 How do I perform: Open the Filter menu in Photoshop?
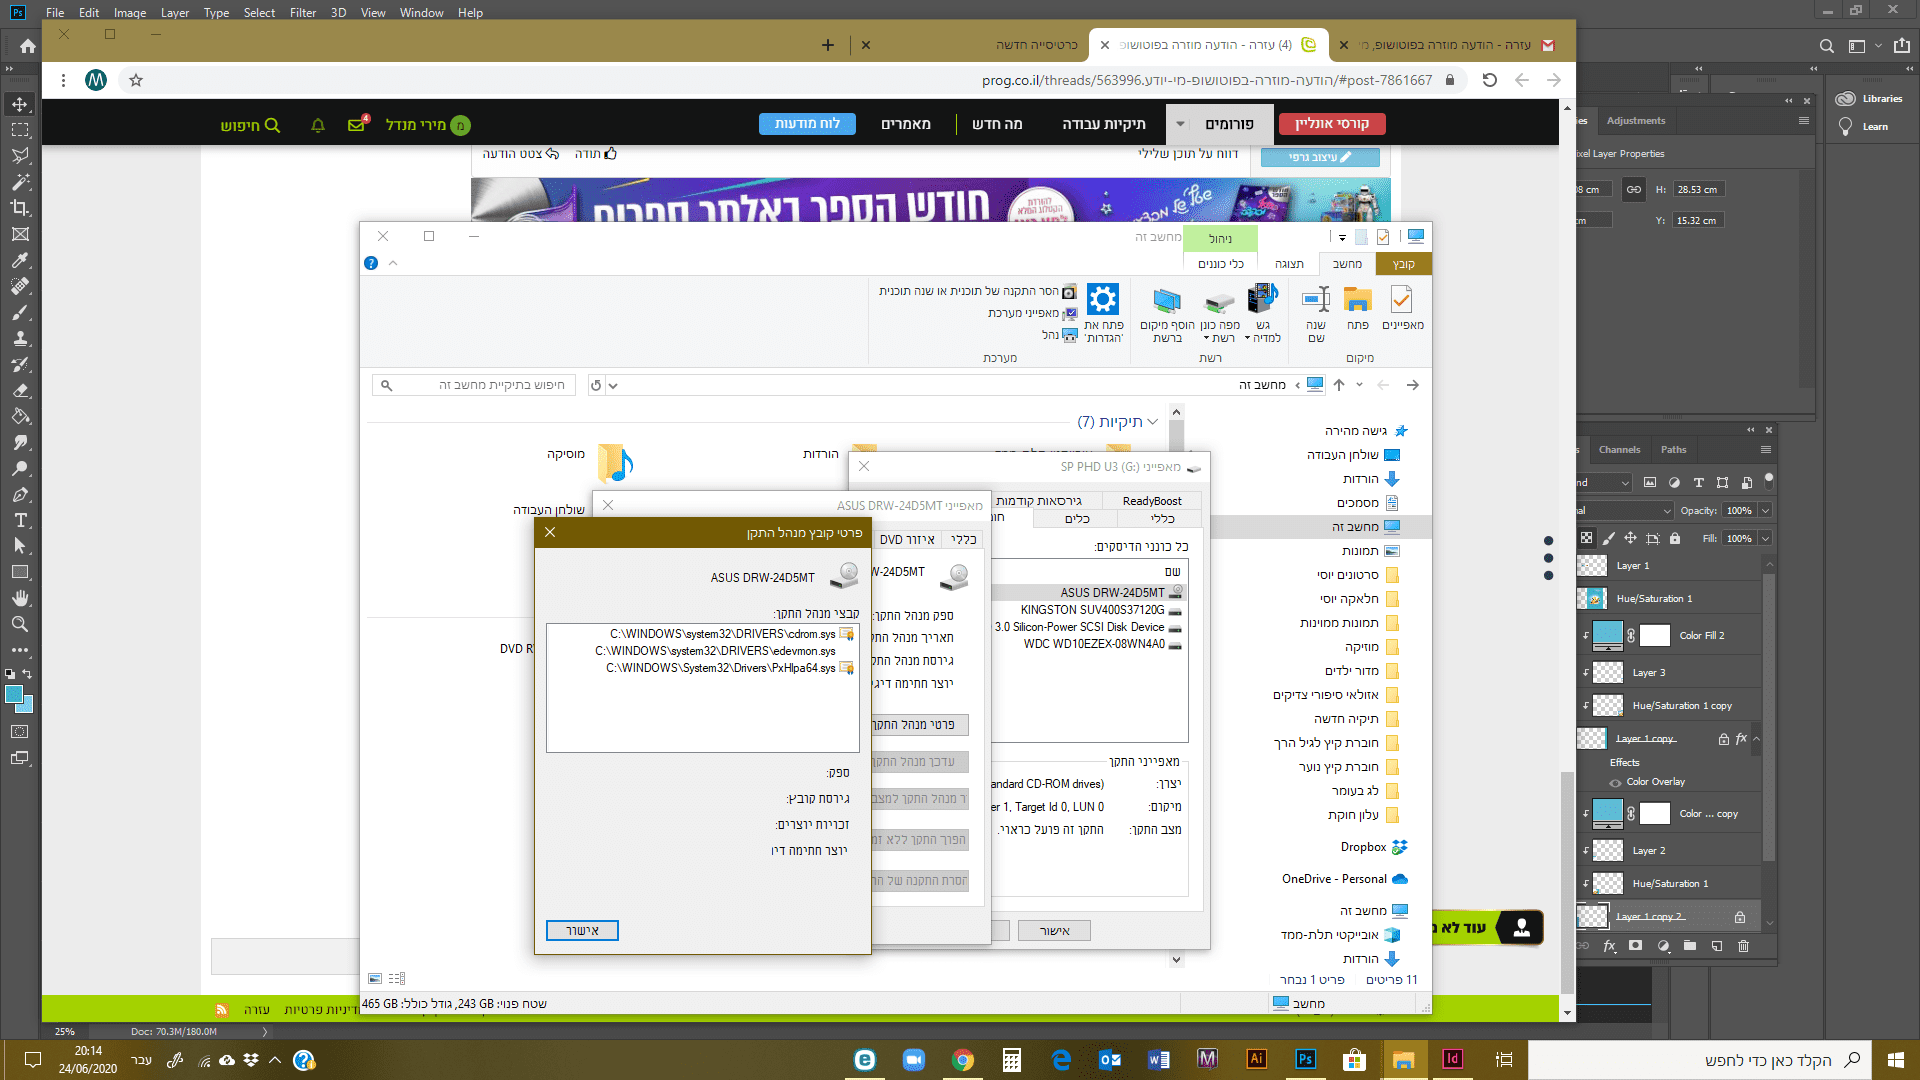point(302,12)
